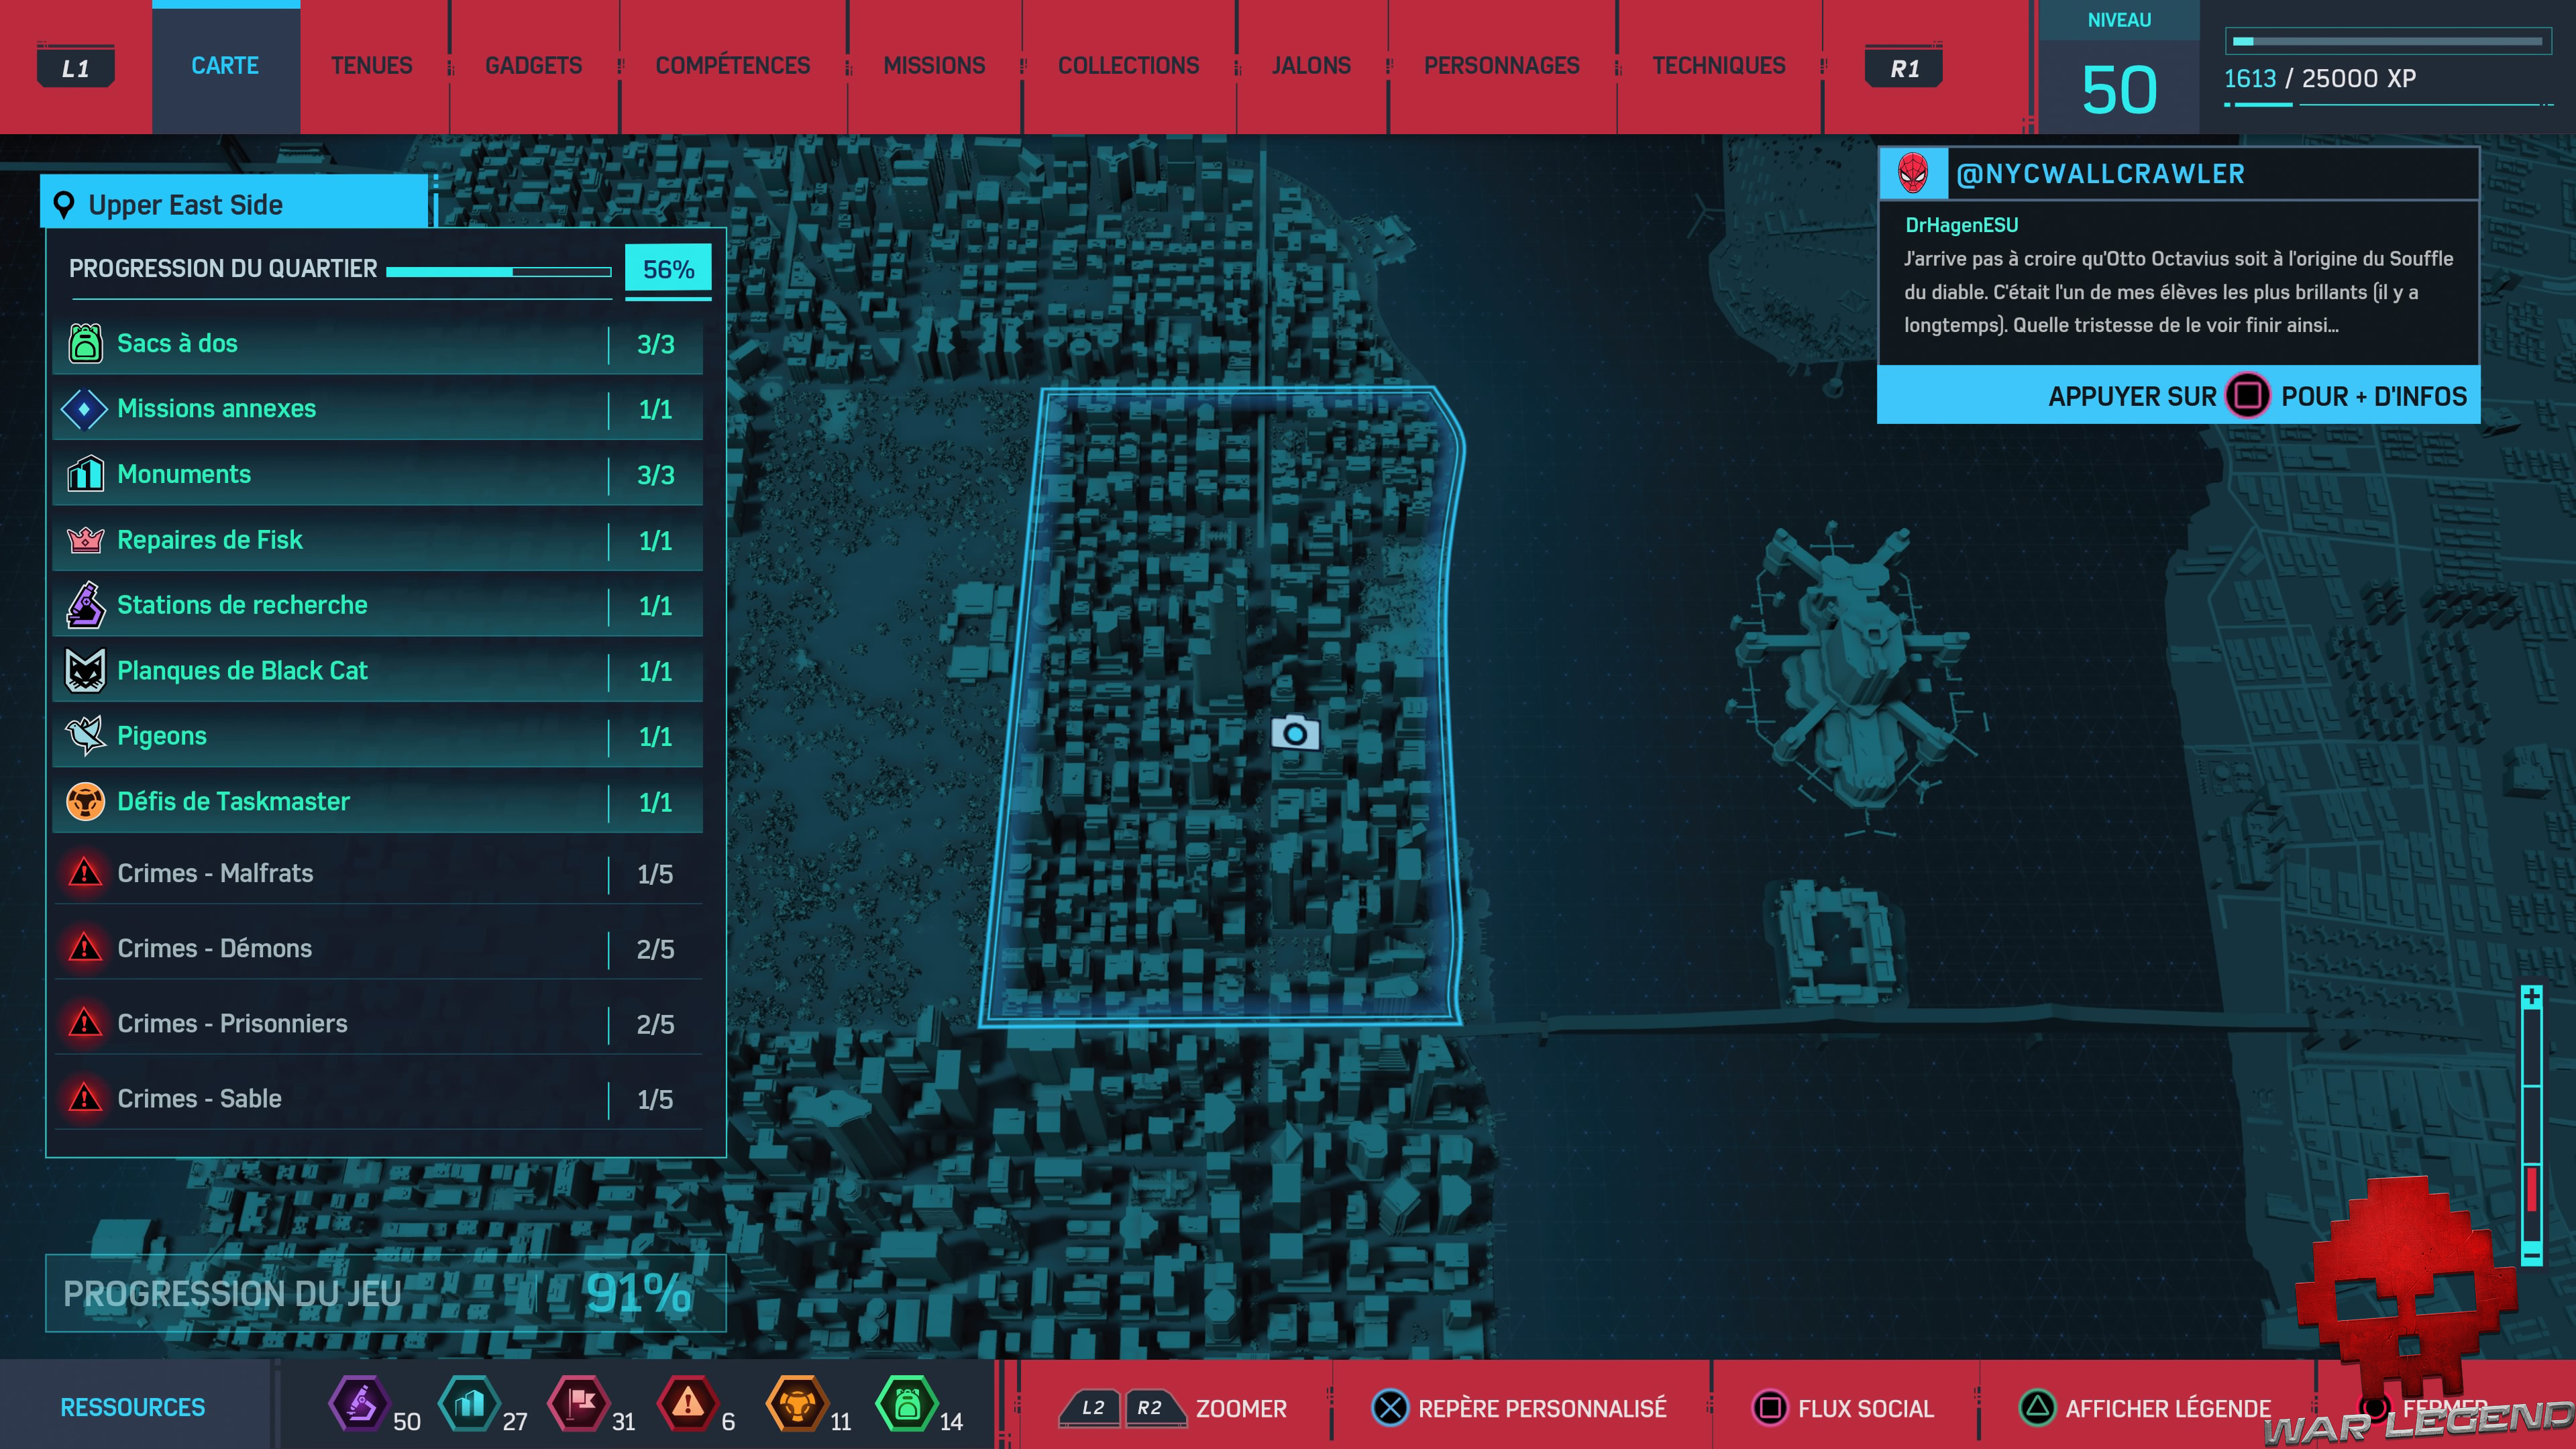Click the Repaires de Fisk crown icon
Screen dimensions: 2576x1449
pos(85,540)
